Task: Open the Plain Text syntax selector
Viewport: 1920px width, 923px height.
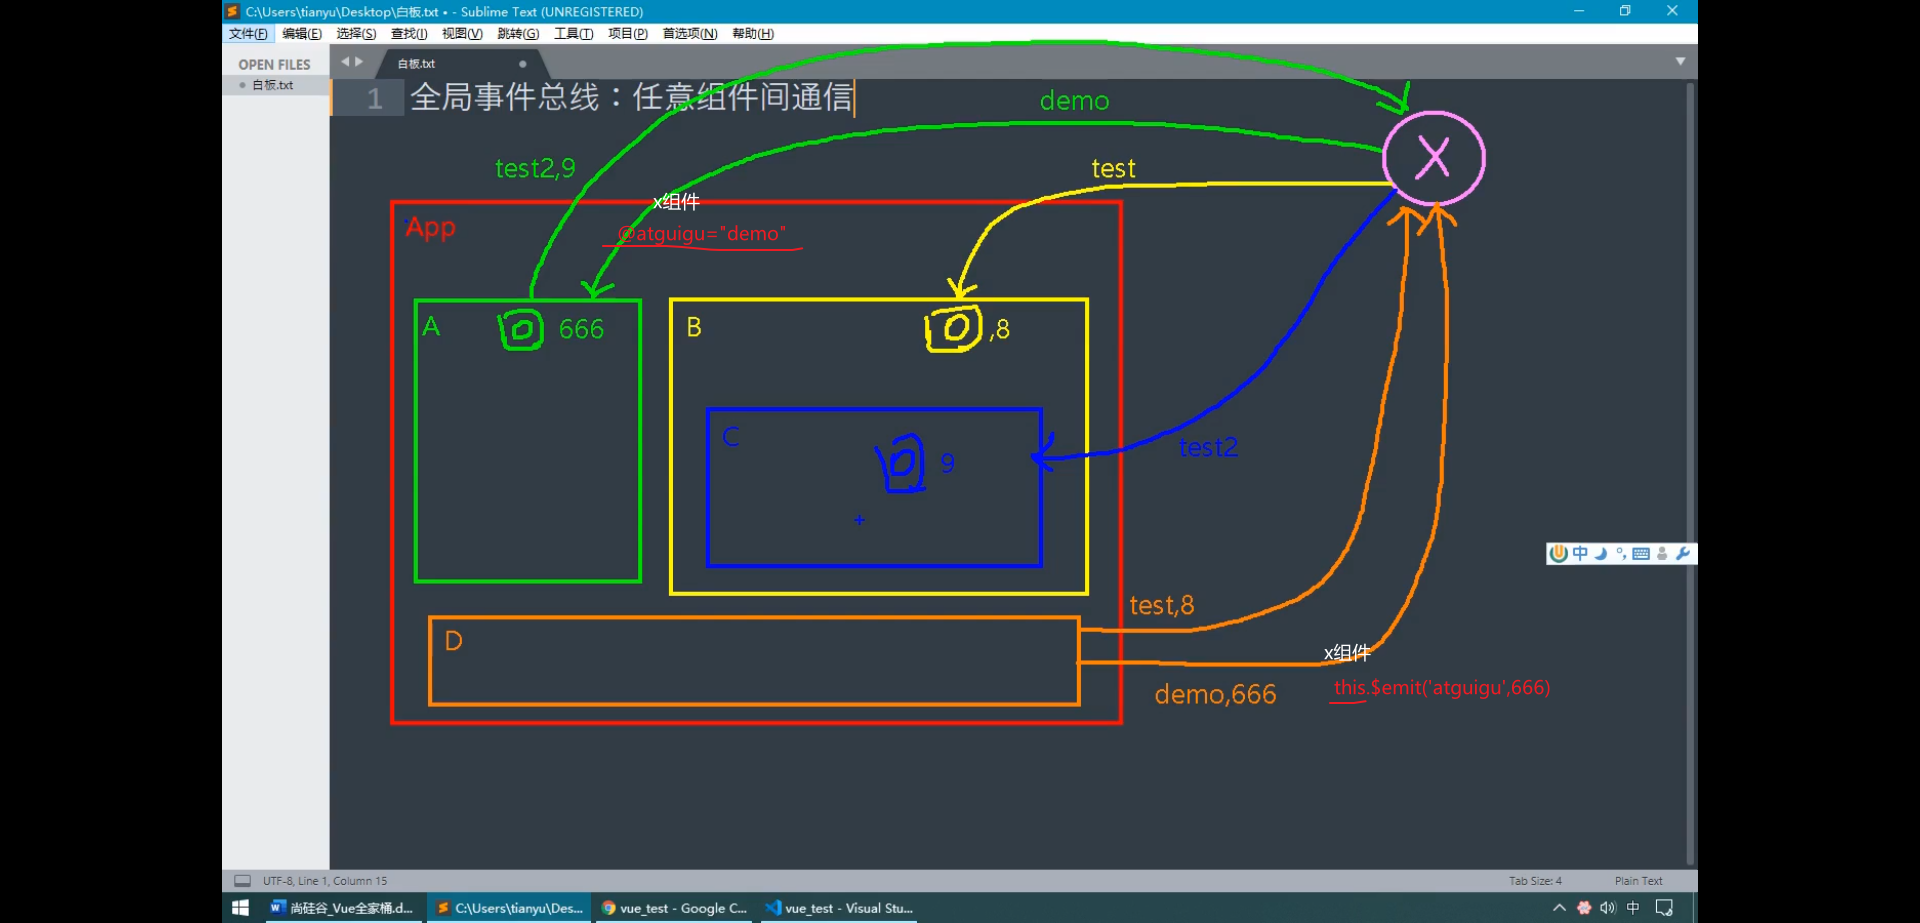Action: [1638, 881]
